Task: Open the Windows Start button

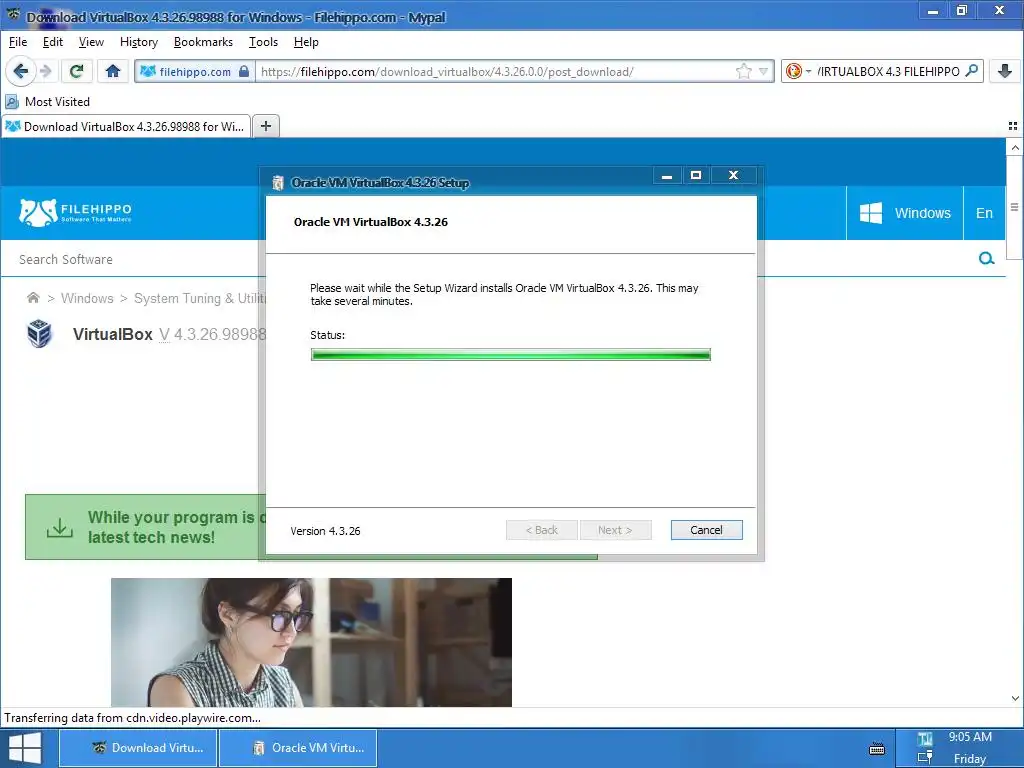Action: point(25,748)
